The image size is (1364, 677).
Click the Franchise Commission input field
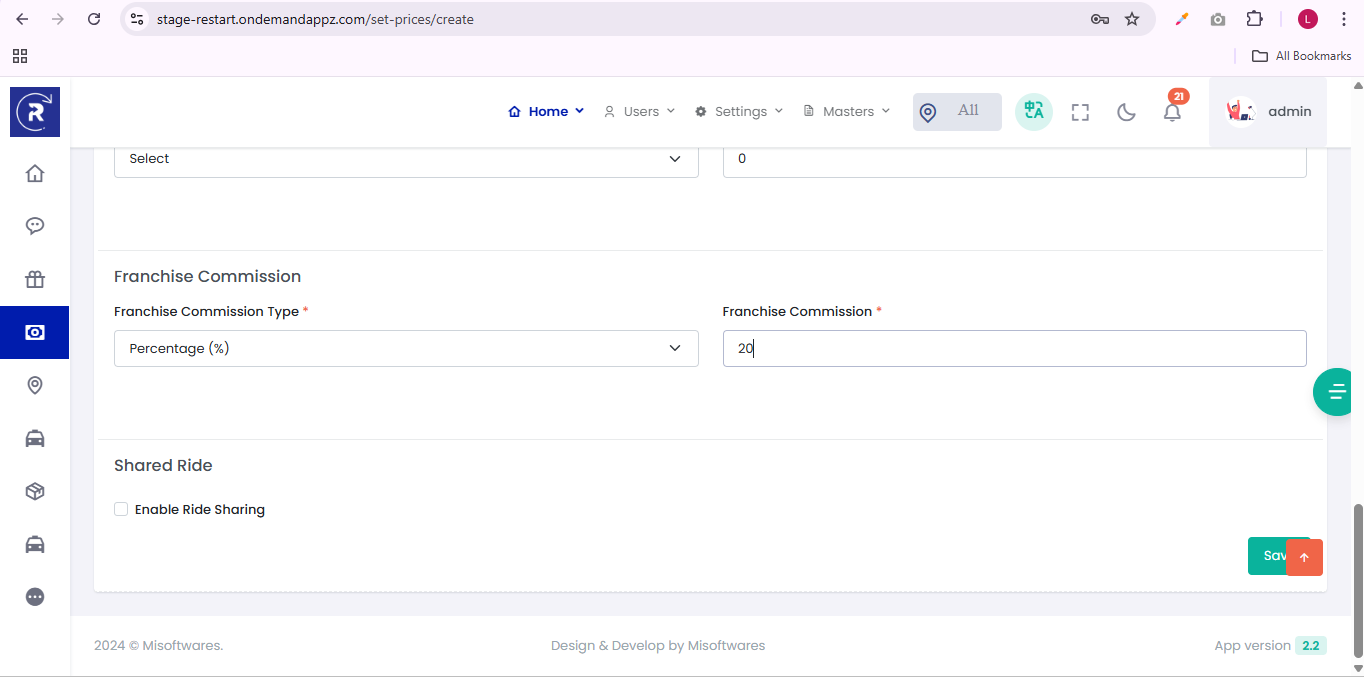pyautogui.click(x=1014, y=348)
